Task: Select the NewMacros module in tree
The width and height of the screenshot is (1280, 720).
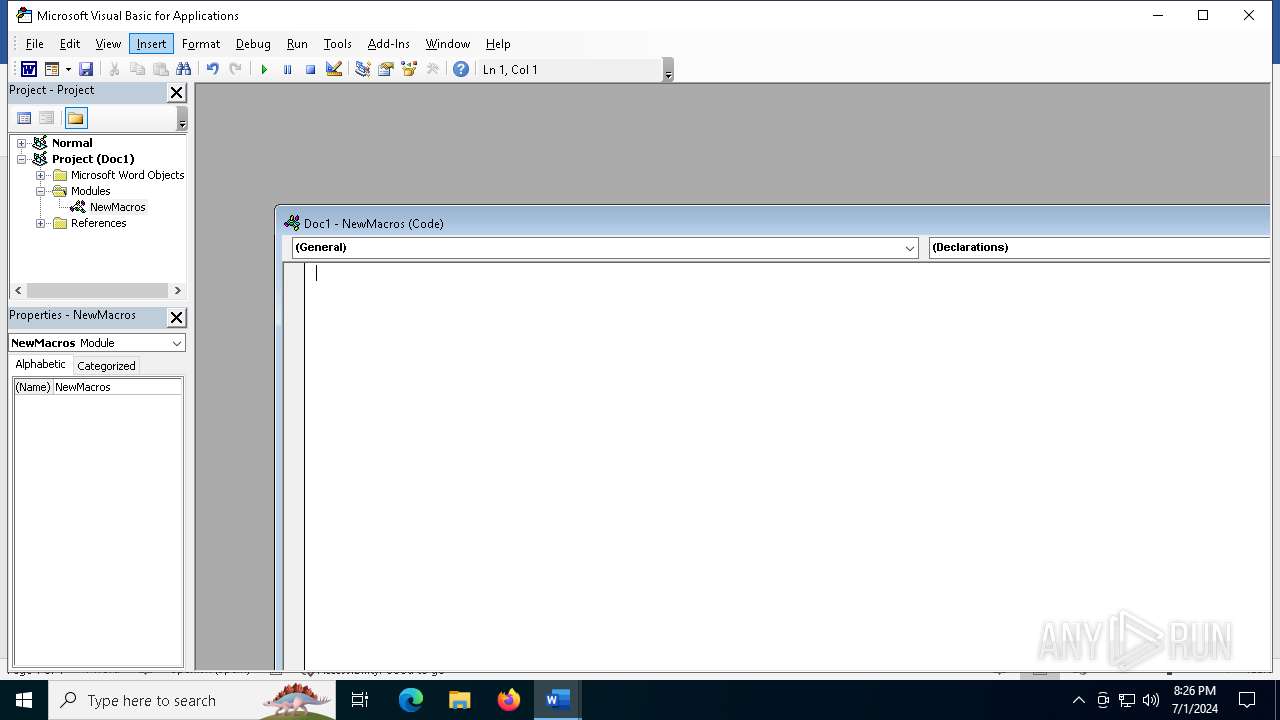Action: 117,207
